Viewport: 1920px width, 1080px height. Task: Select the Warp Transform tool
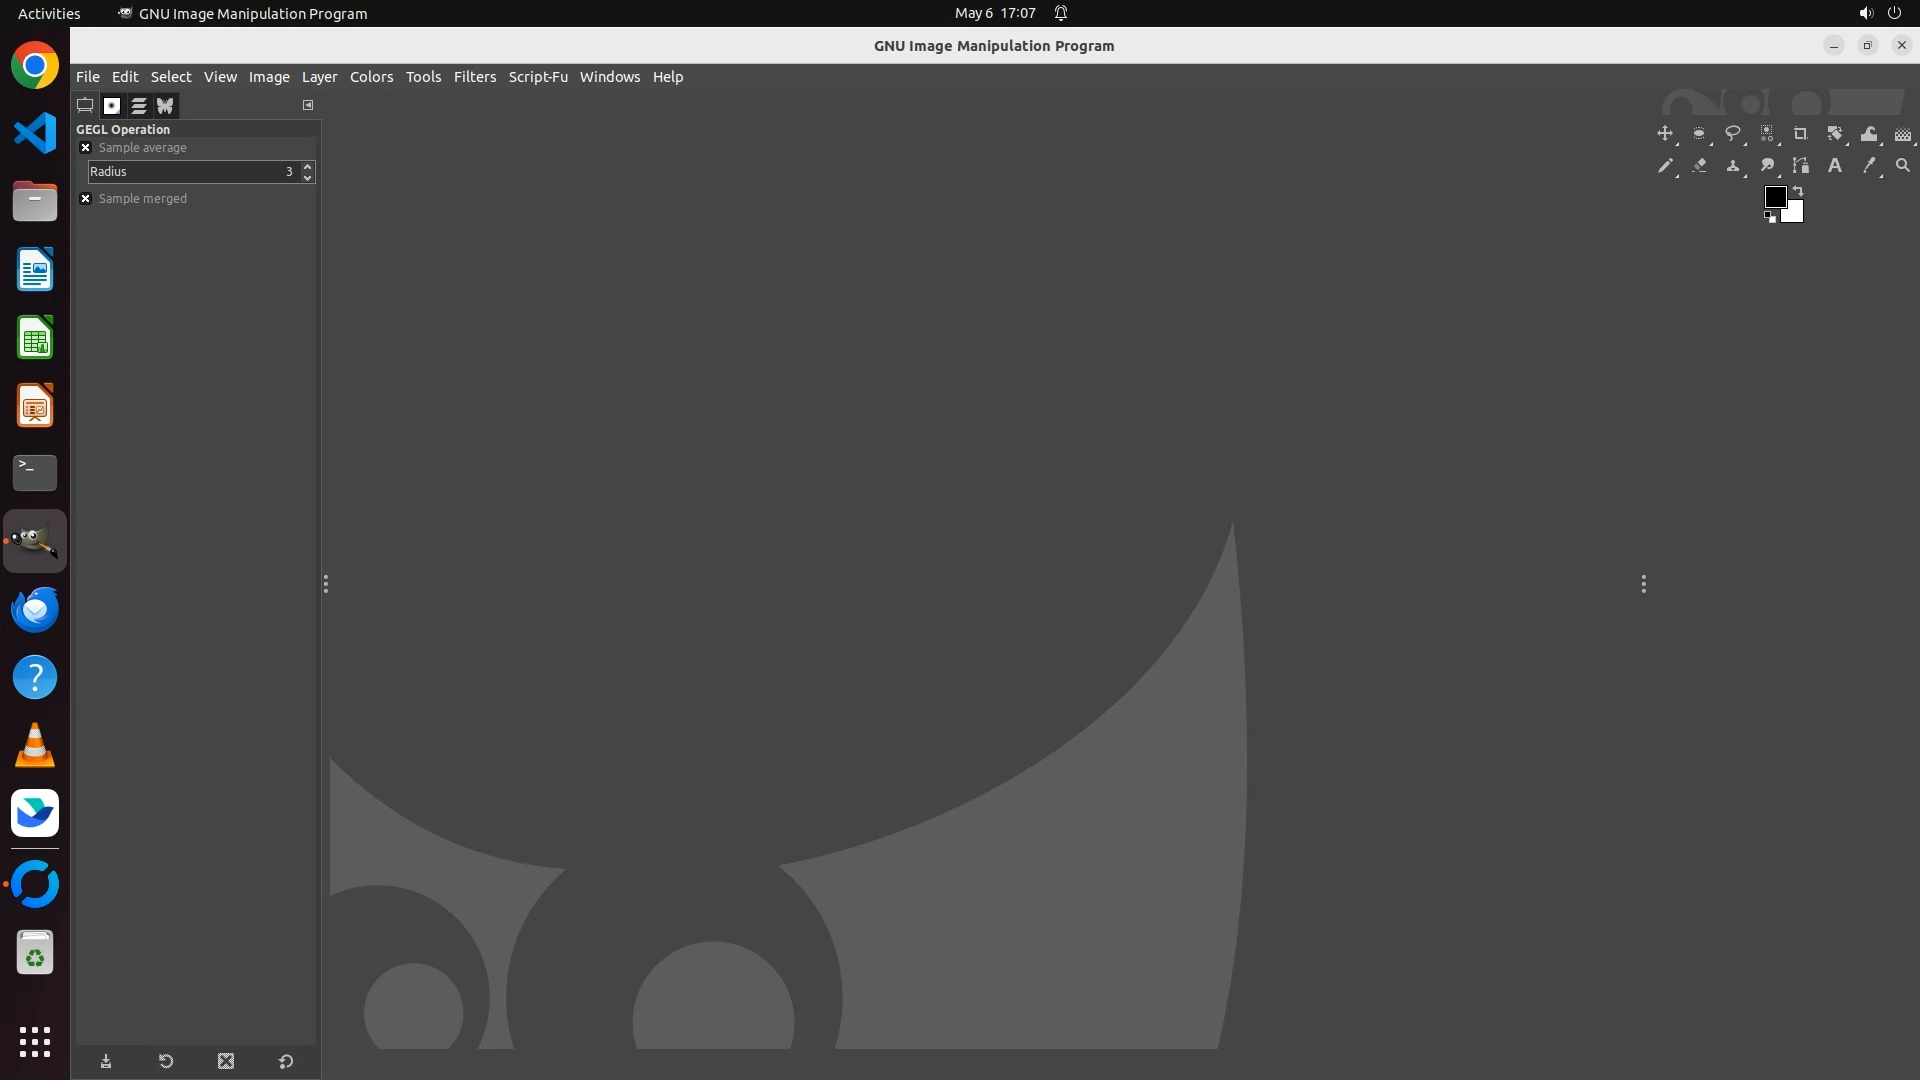click(1868, 133)
